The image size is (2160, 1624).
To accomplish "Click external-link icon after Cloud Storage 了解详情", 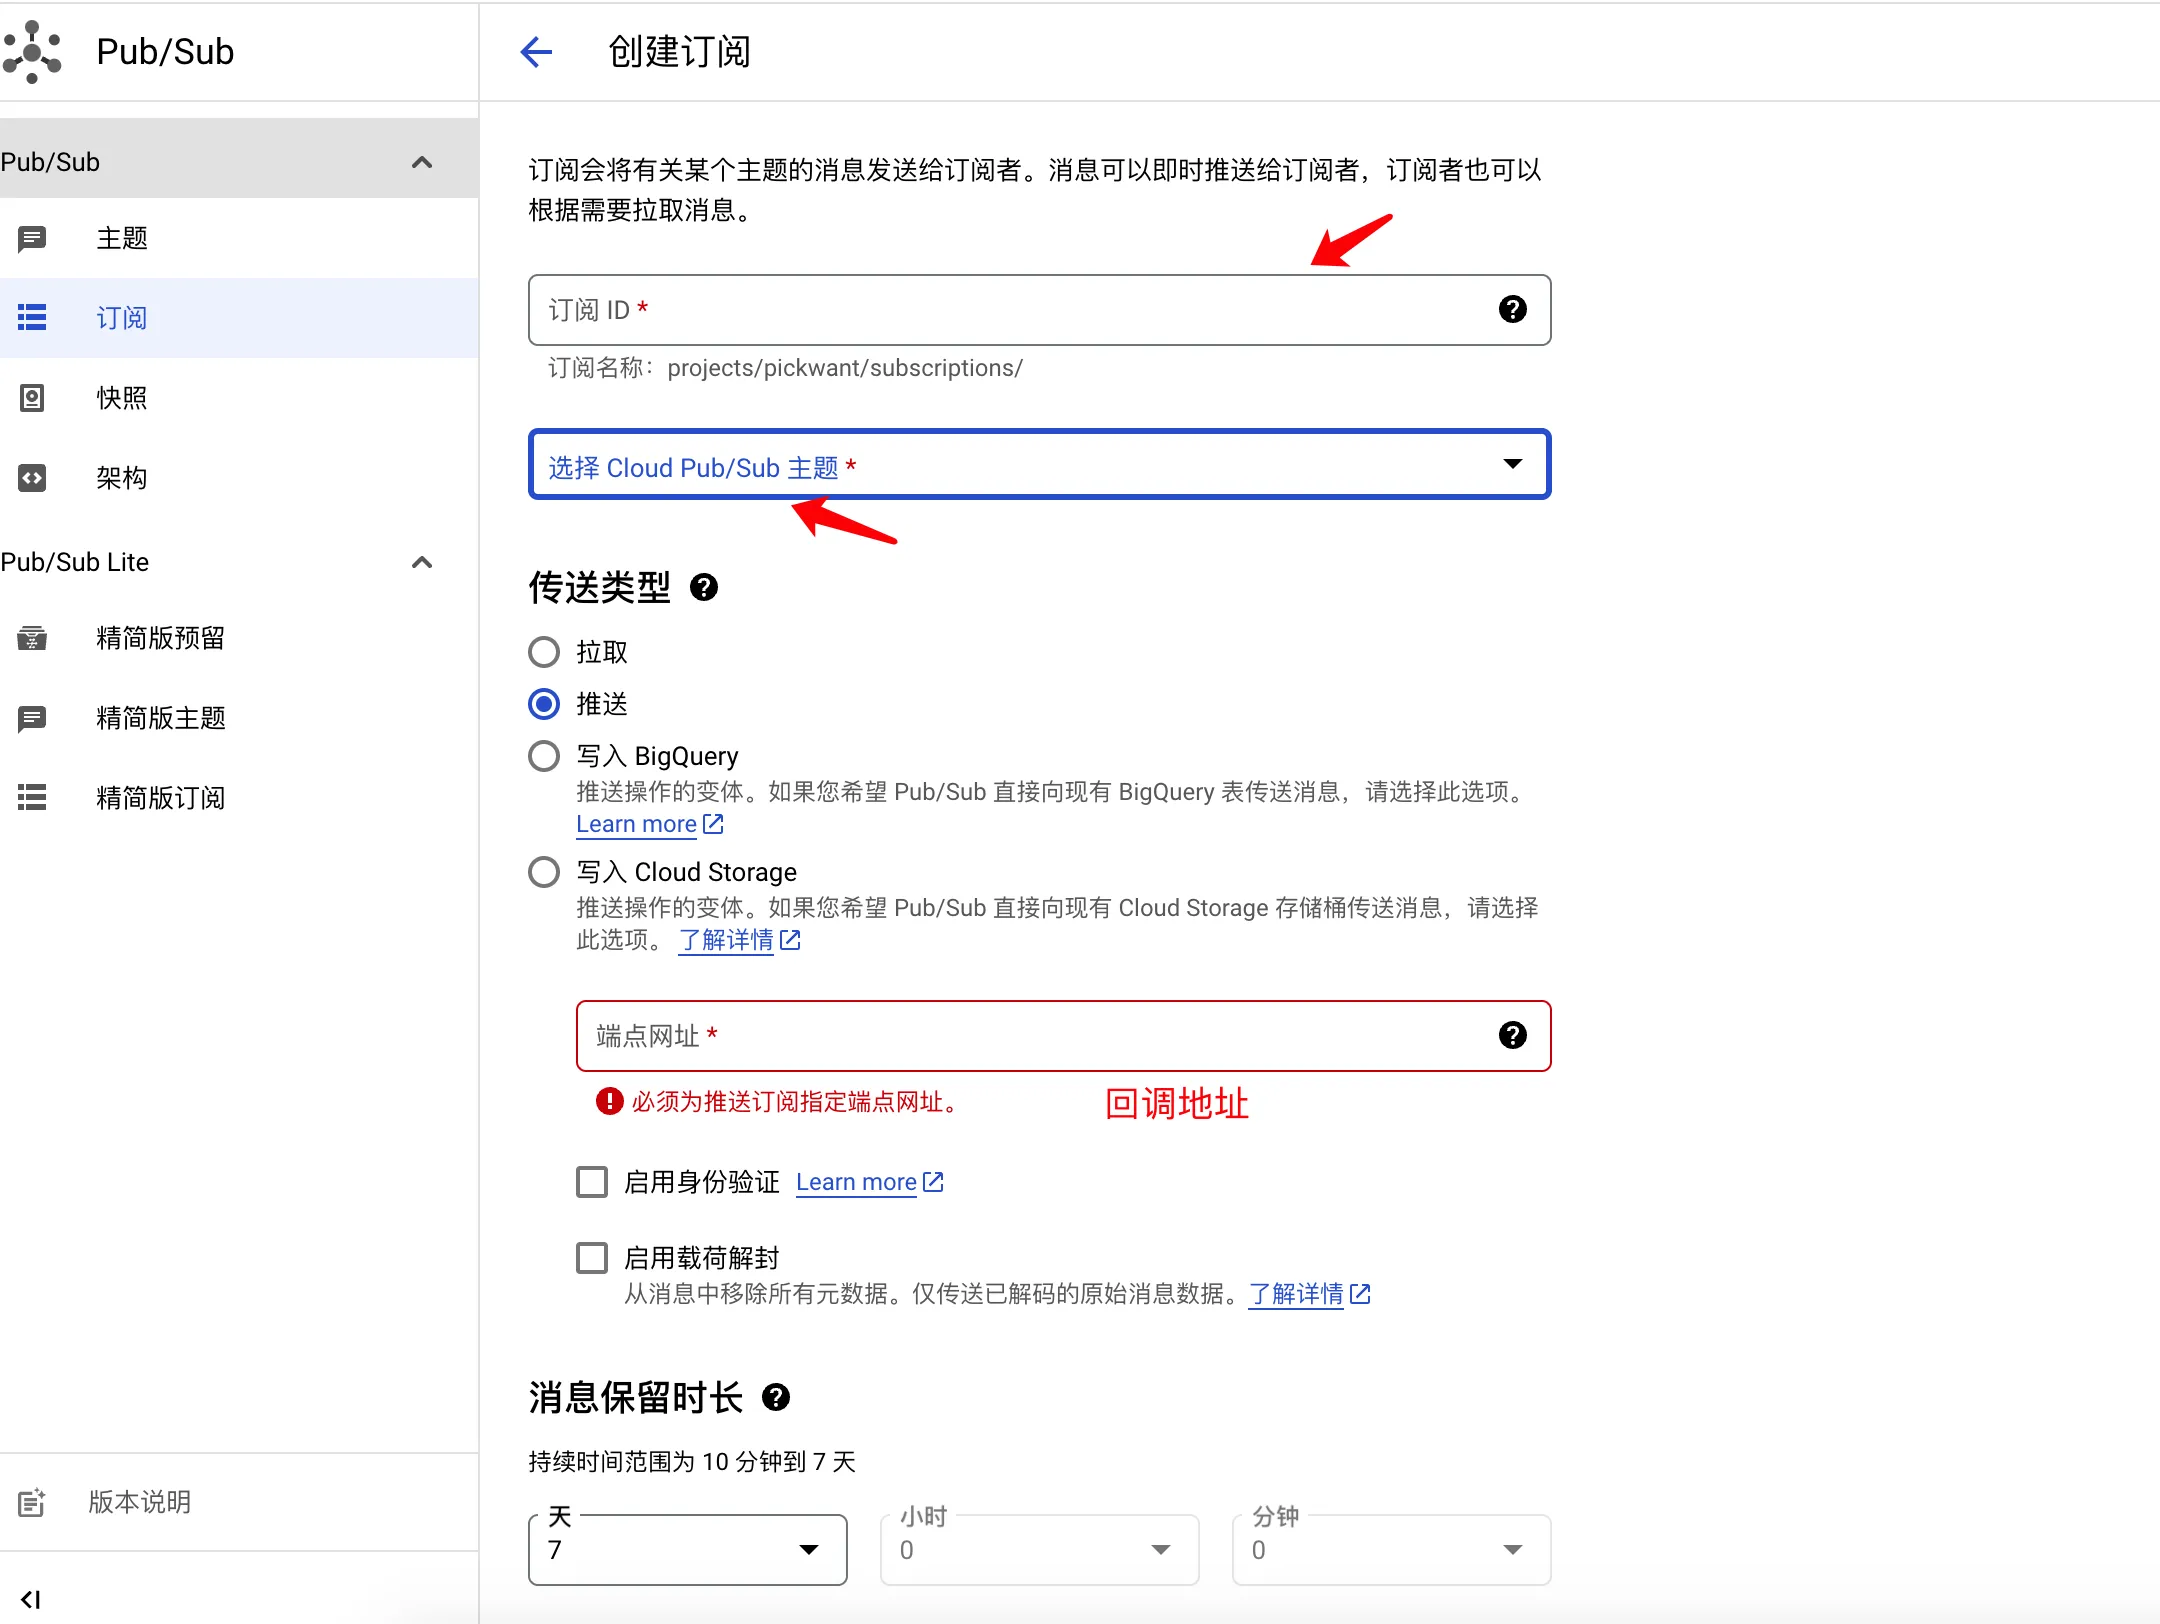I will click(x=790, y=940).
